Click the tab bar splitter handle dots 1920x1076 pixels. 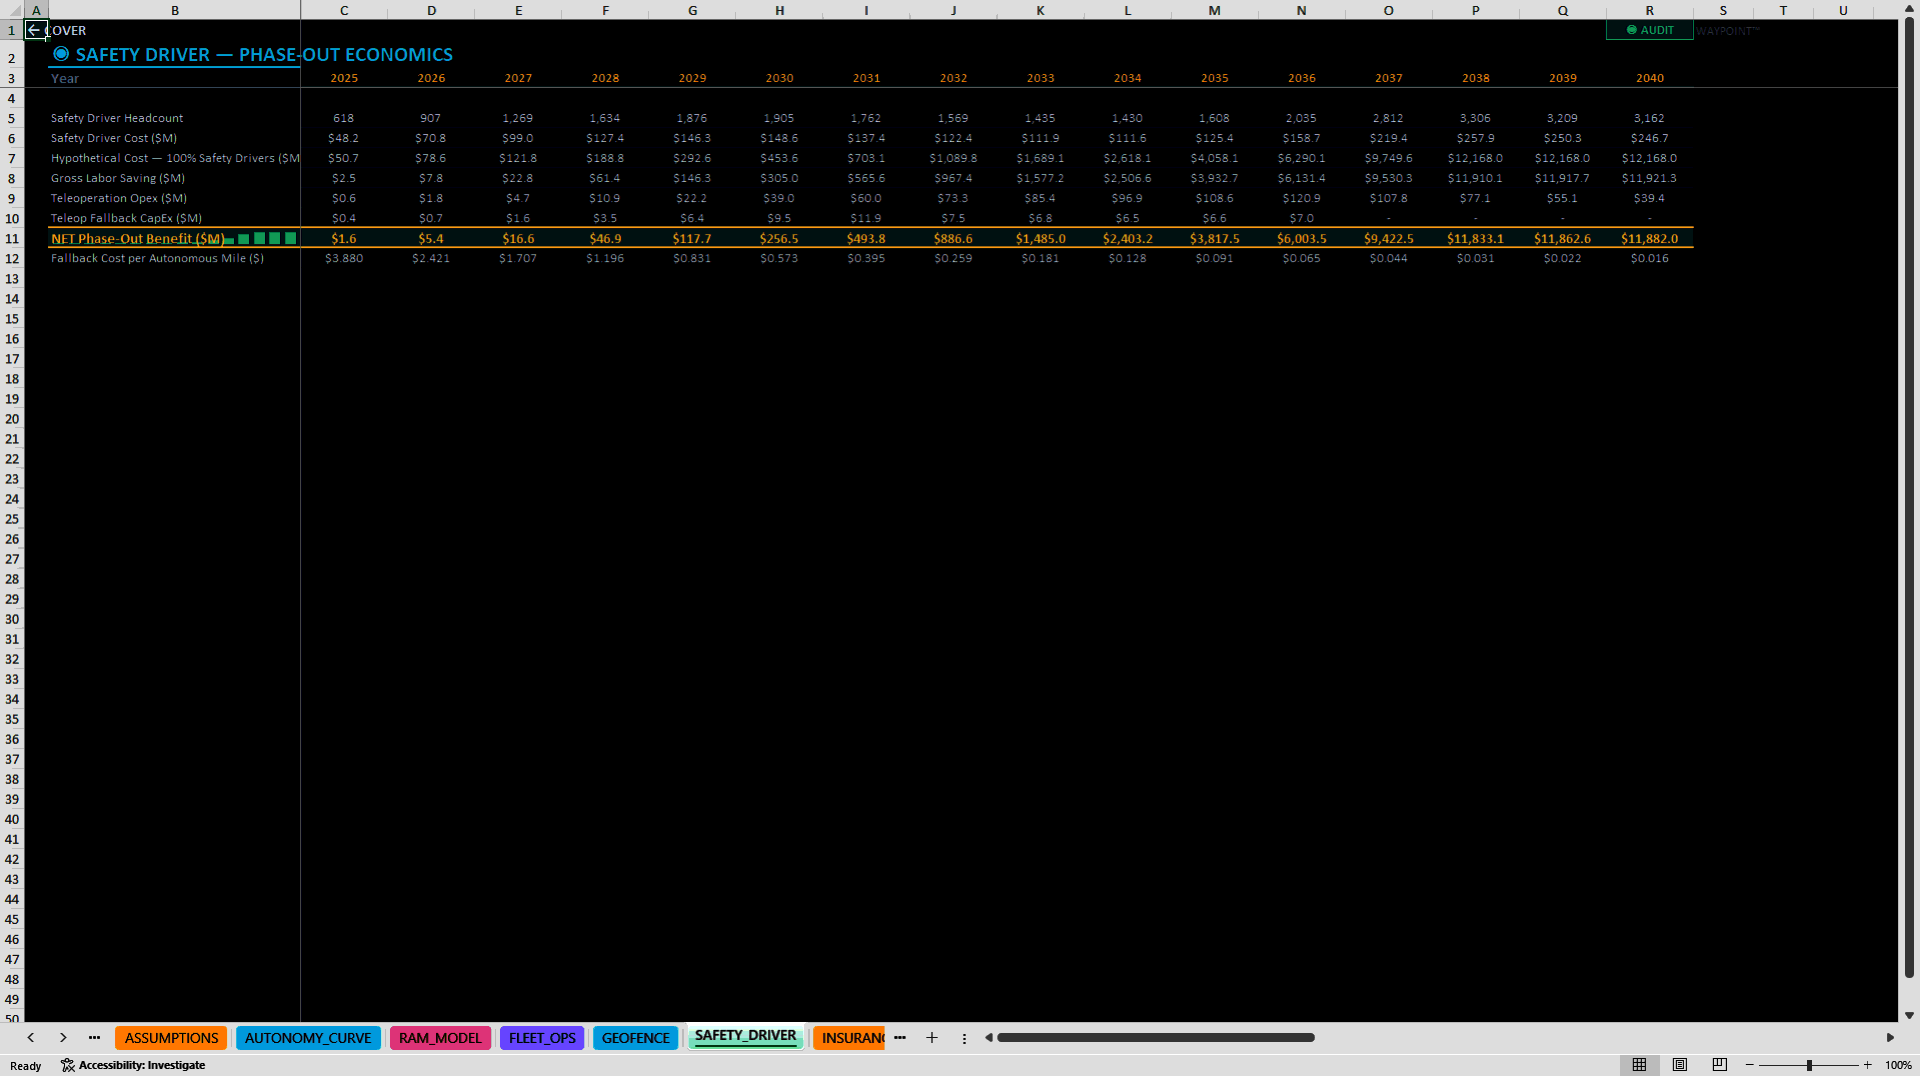(964, 1038)
